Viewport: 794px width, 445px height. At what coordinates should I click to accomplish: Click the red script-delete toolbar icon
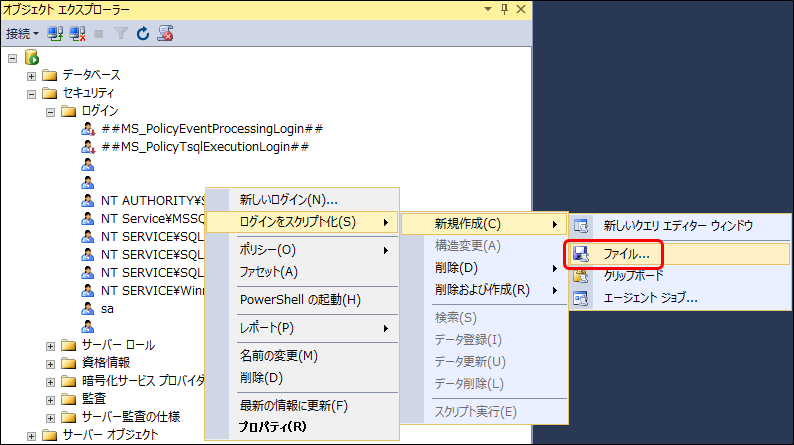coord(166,33)
